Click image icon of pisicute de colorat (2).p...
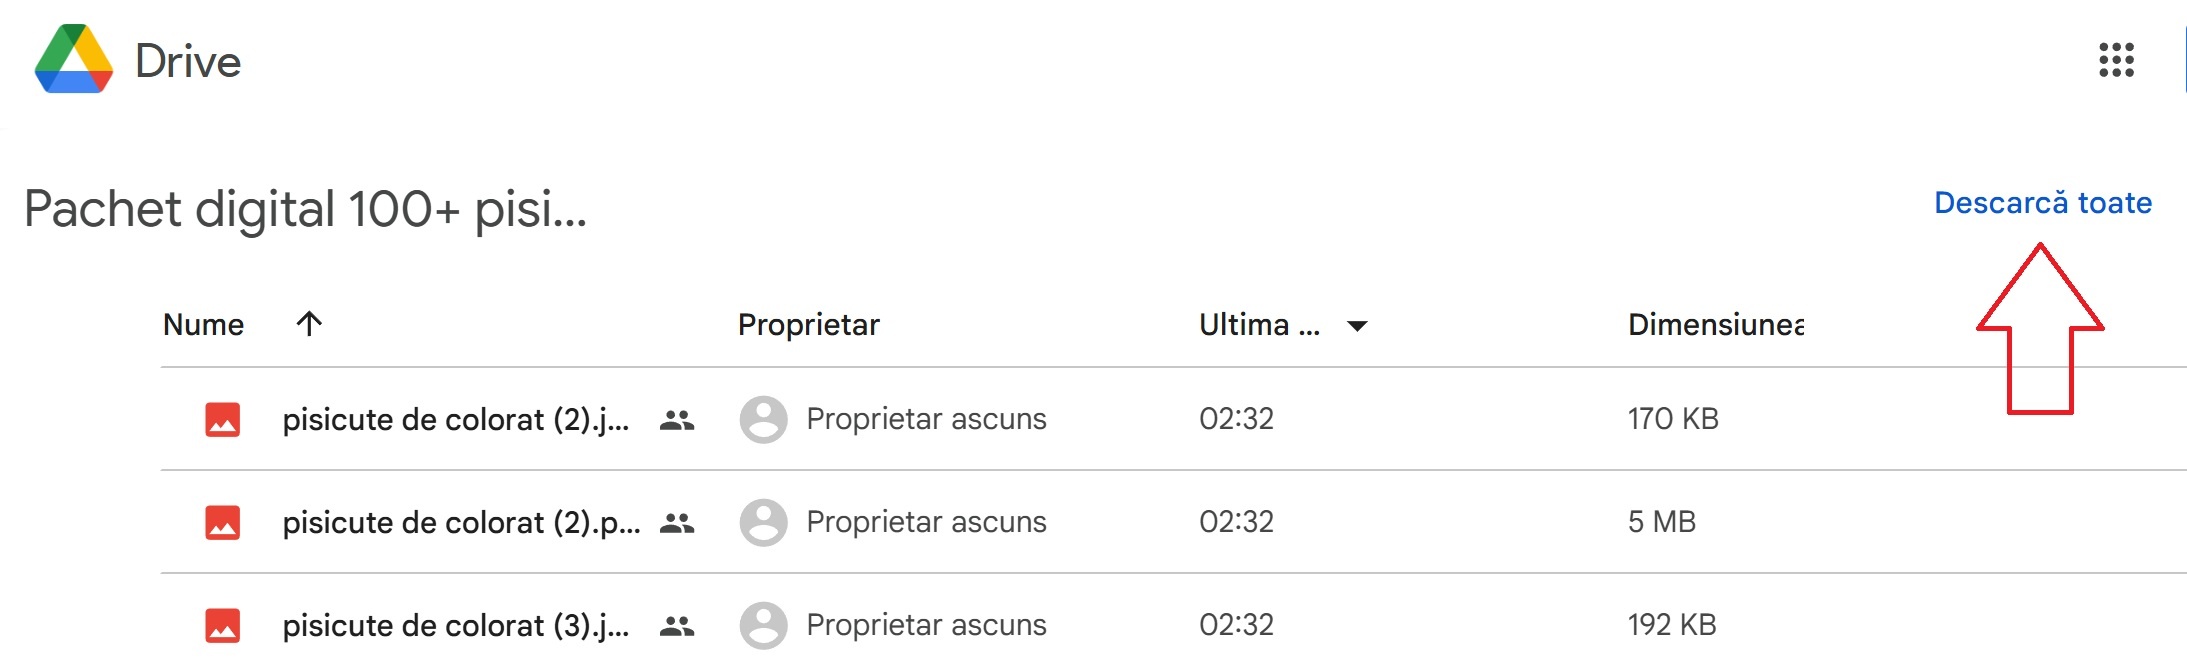2187x658 pixels. 222,522
